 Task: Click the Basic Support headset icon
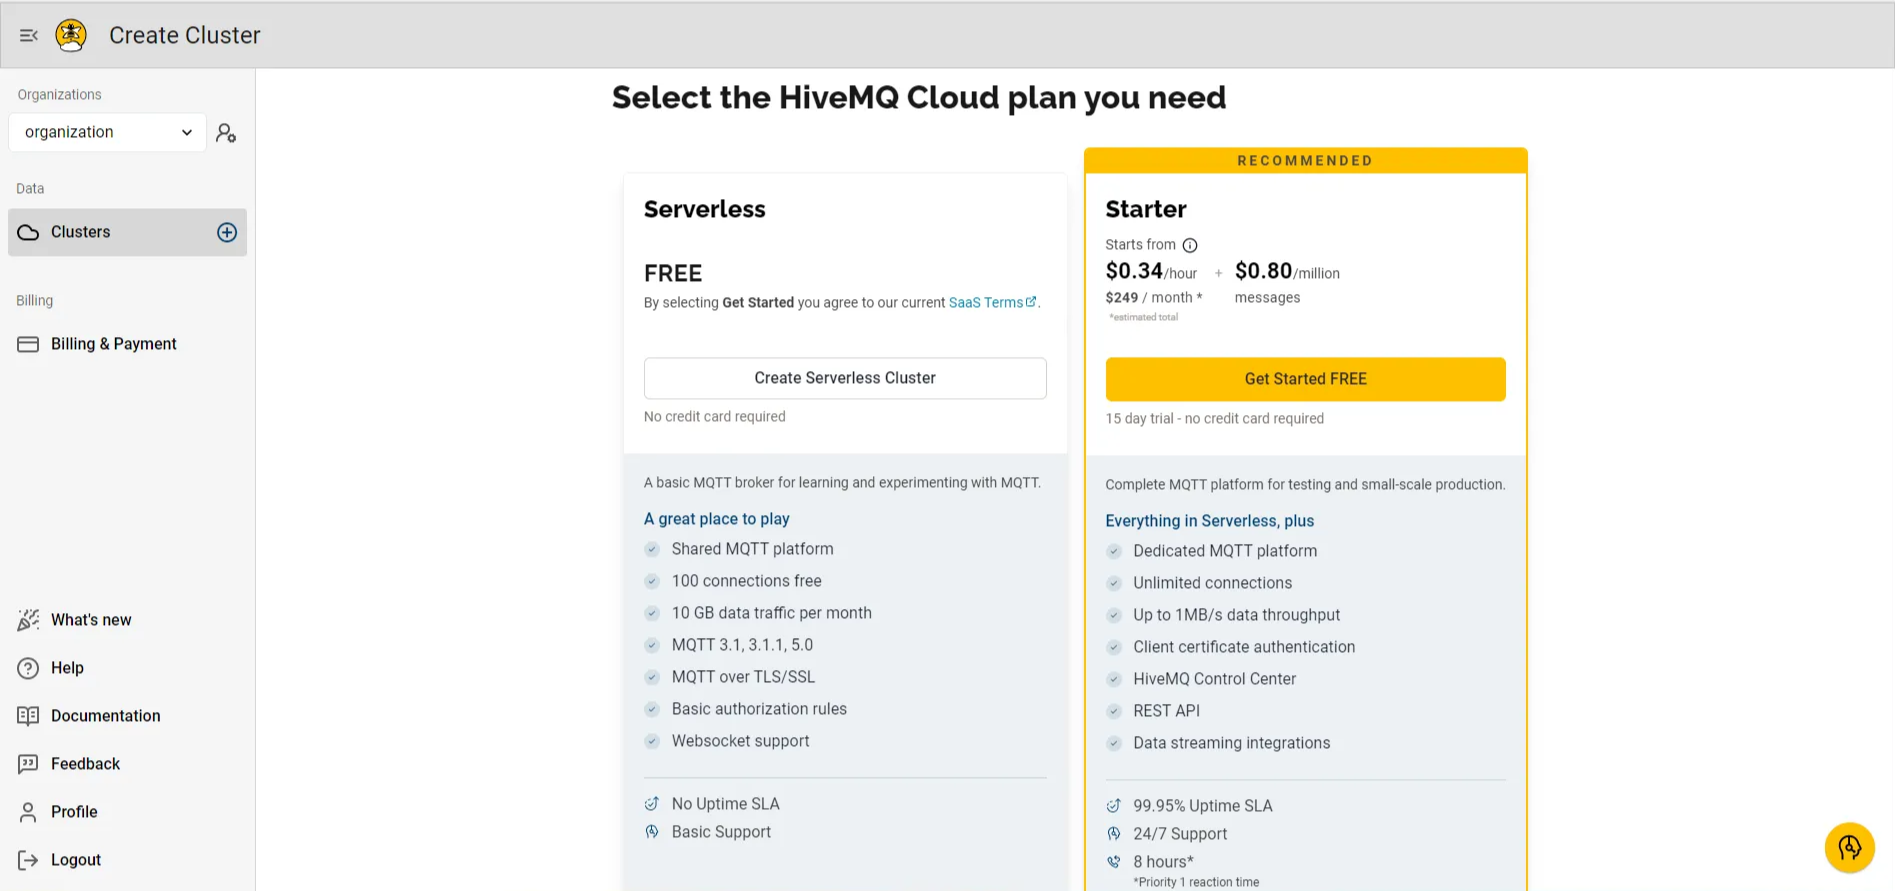(652, 832)
